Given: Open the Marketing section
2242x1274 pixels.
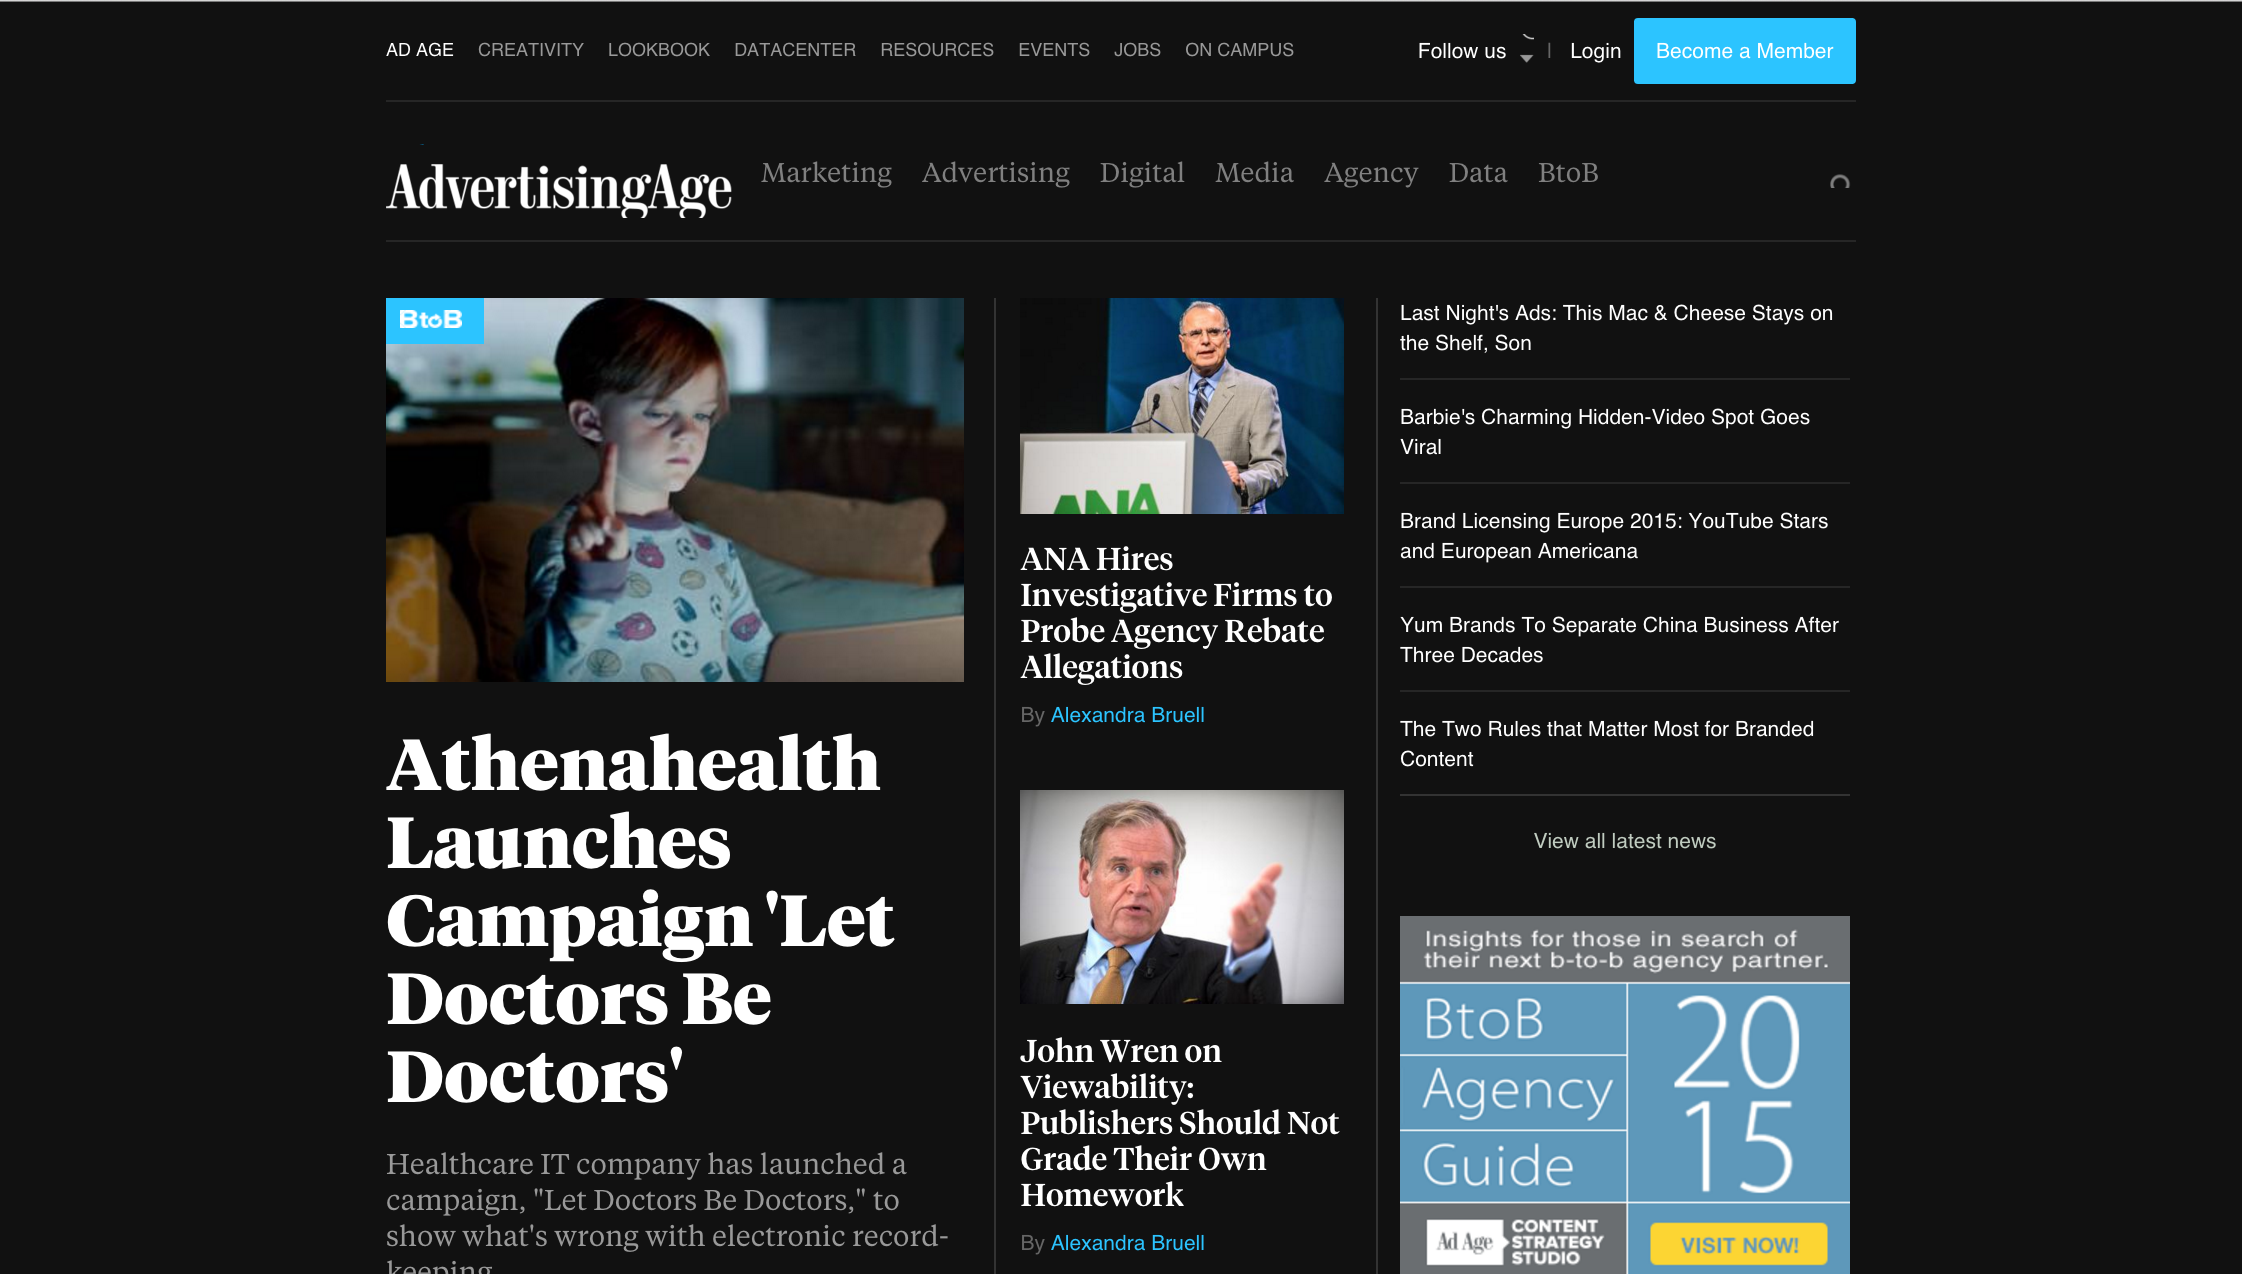Looking at the screenshot, I should (826, 173).
